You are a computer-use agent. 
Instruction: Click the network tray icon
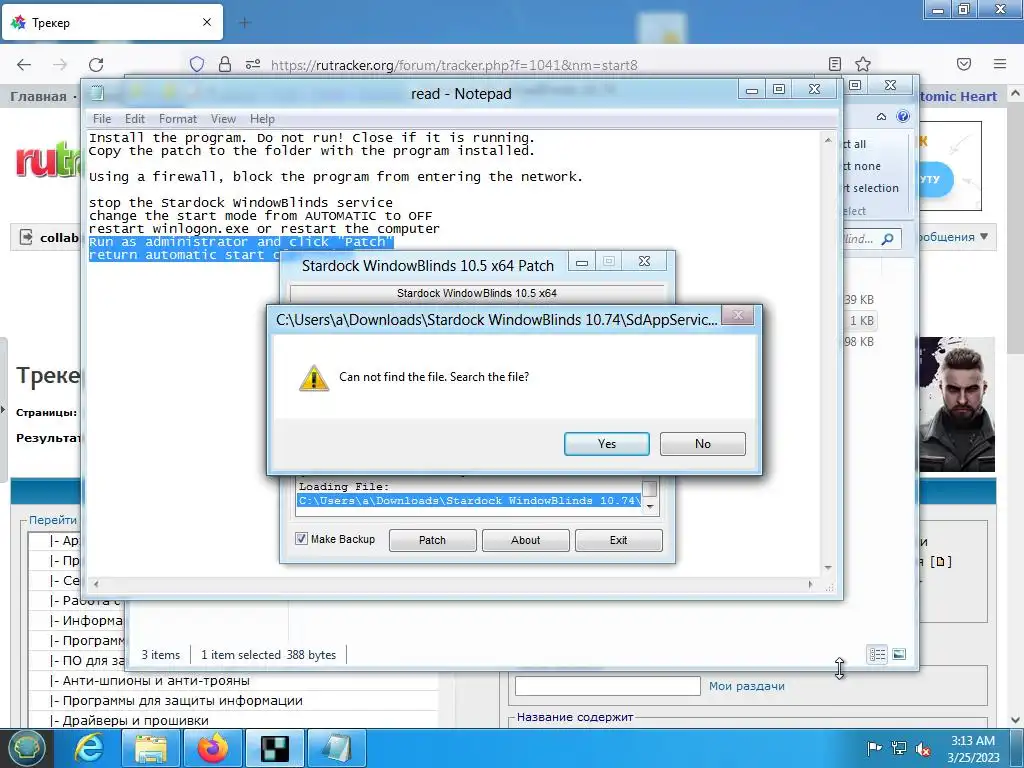pyautogui.click(x=899, y=748)
